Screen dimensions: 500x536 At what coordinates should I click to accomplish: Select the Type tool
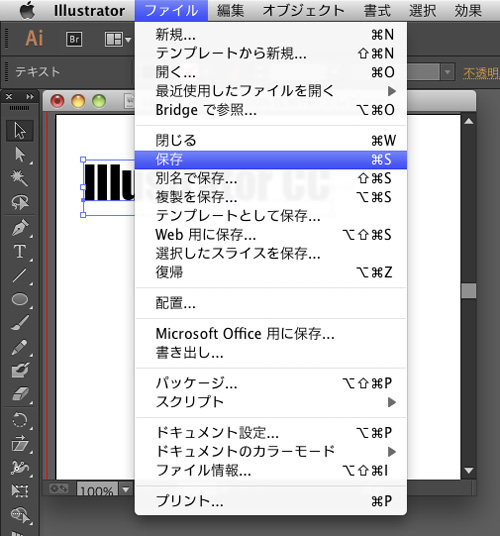pos(20,252)
